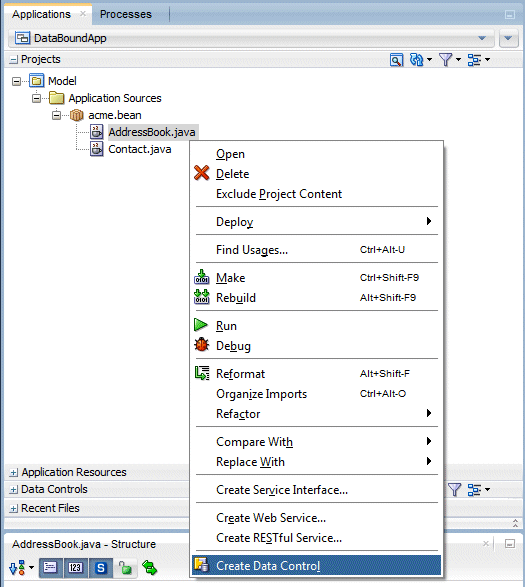Open the DataBoundApp application selector dropdown
525x587 pixels.
pyautogui.click(x=482, y=38)
